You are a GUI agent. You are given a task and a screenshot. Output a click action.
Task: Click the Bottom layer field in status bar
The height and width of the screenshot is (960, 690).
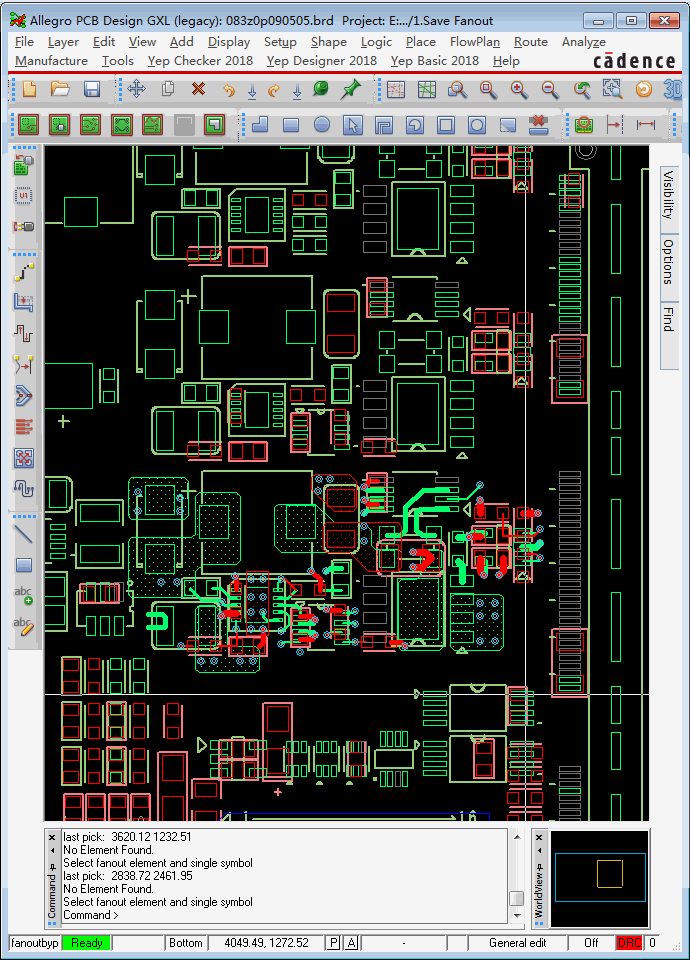pyautogui.click(x=186, y=943)
